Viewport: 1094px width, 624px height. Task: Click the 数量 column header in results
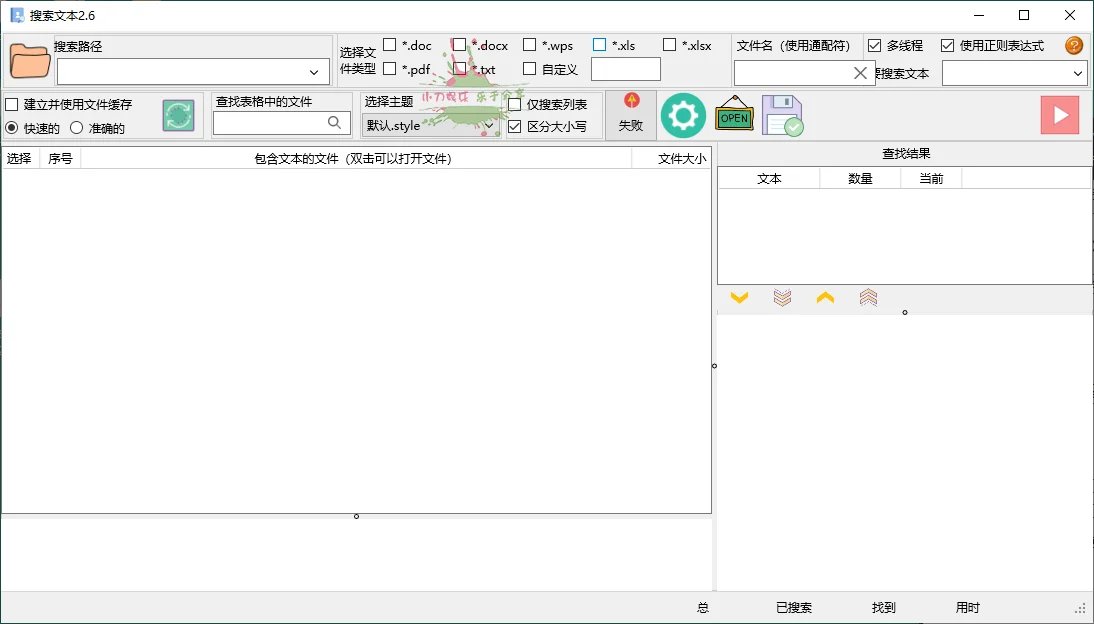pos(858,177)
